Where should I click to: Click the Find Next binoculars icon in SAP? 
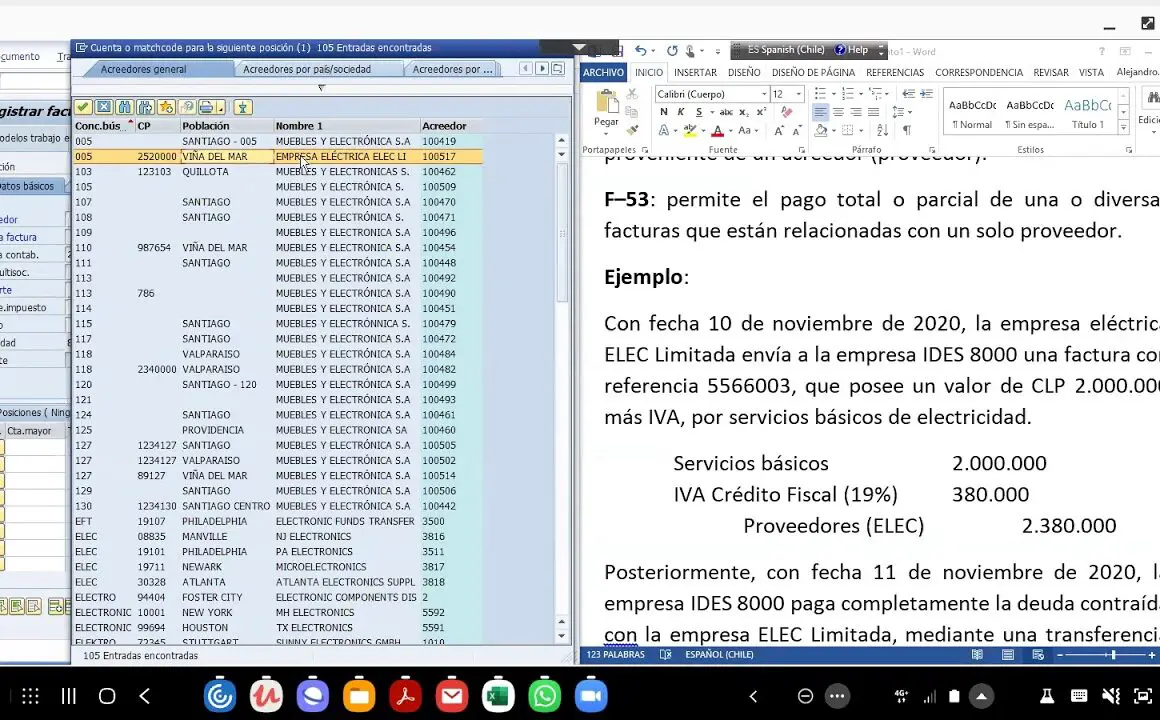145,107
